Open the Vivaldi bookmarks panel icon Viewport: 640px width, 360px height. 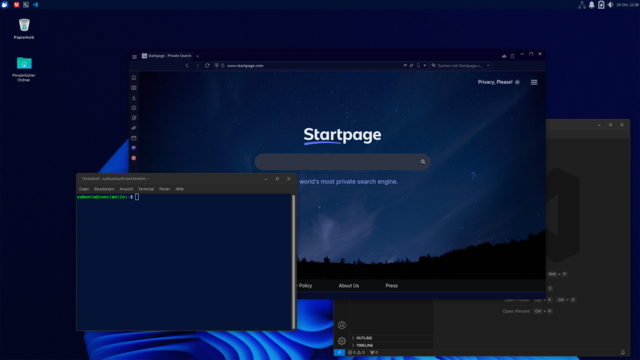tap(134, 78)
